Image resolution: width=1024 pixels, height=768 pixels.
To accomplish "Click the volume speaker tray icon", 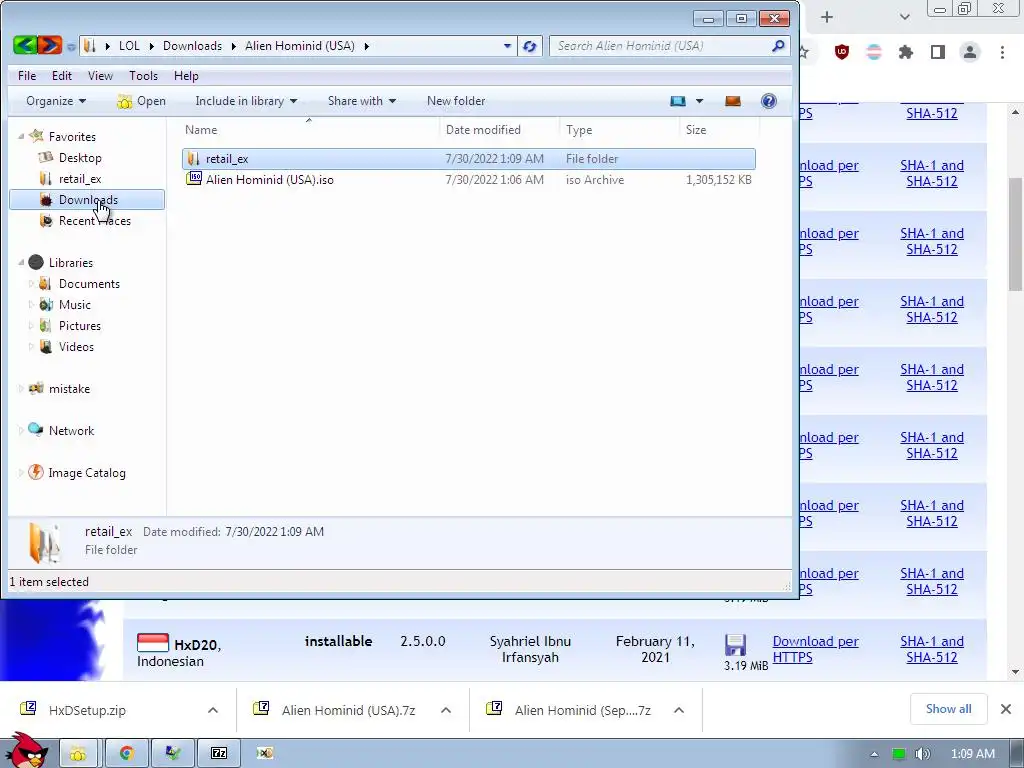I will point(922,754).
